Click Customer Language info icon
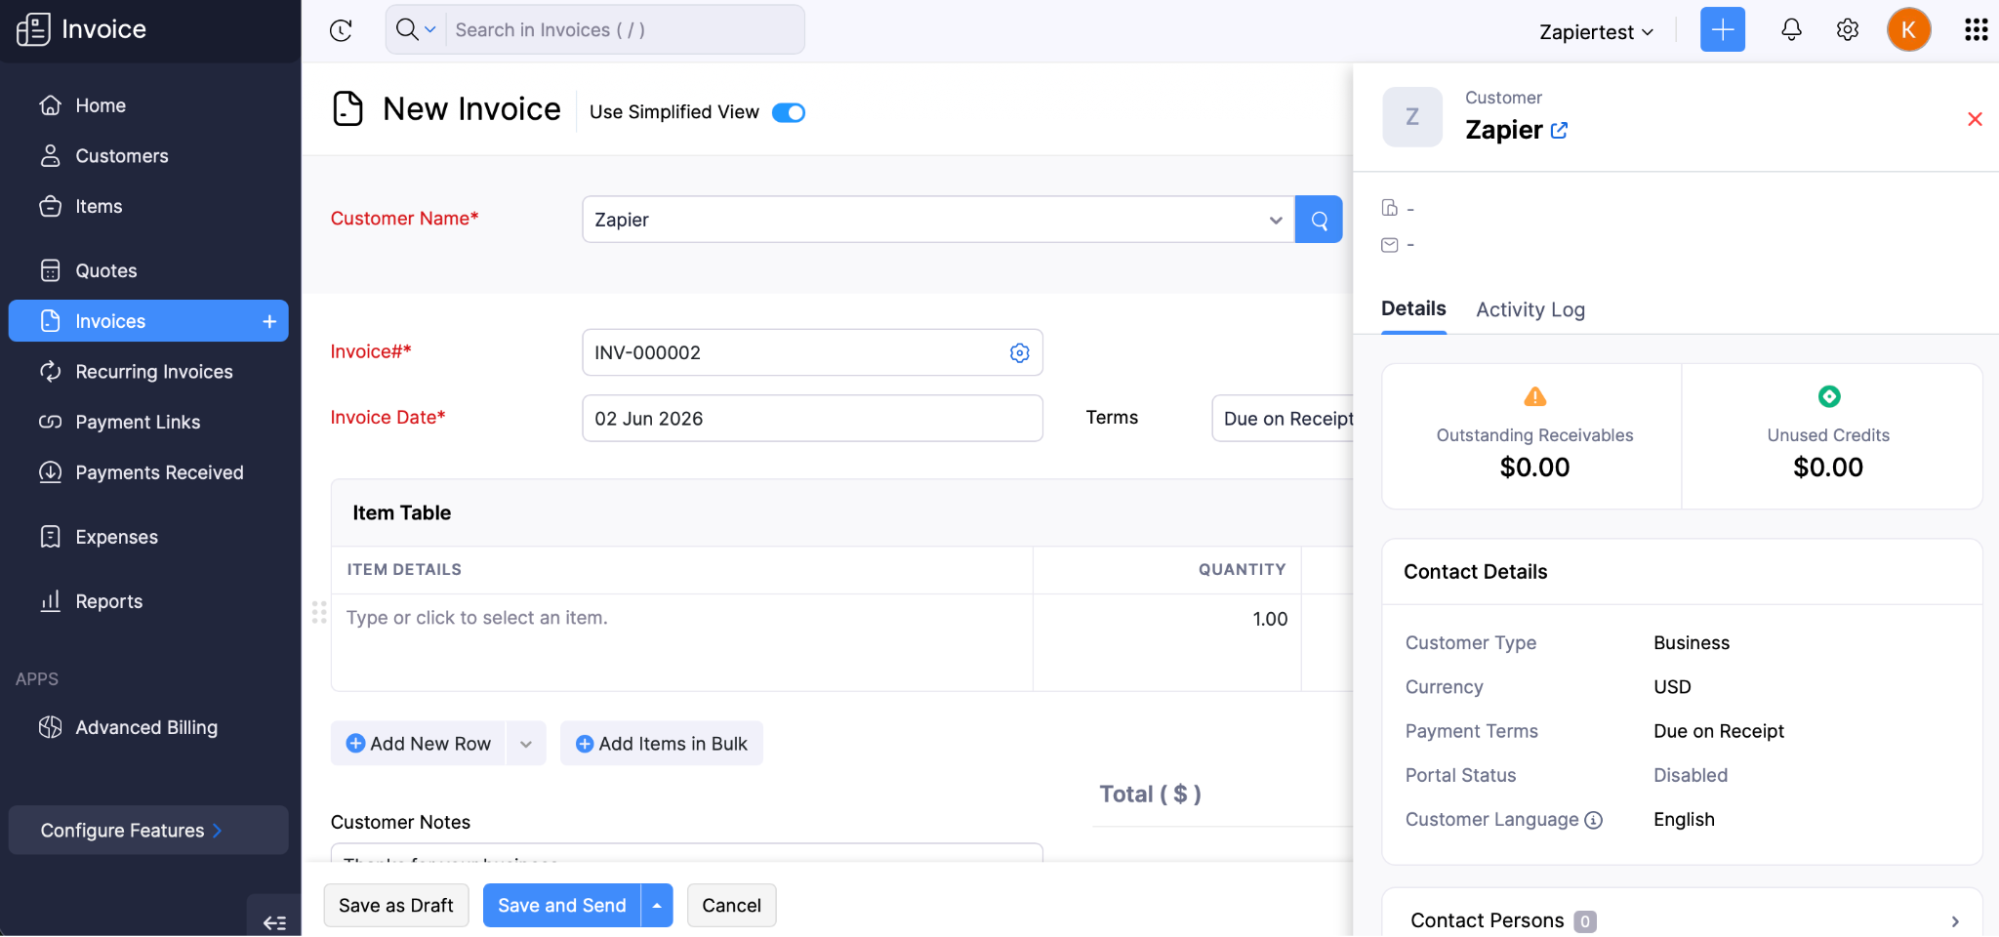The image size is (1999, 937). (1593, 820)
